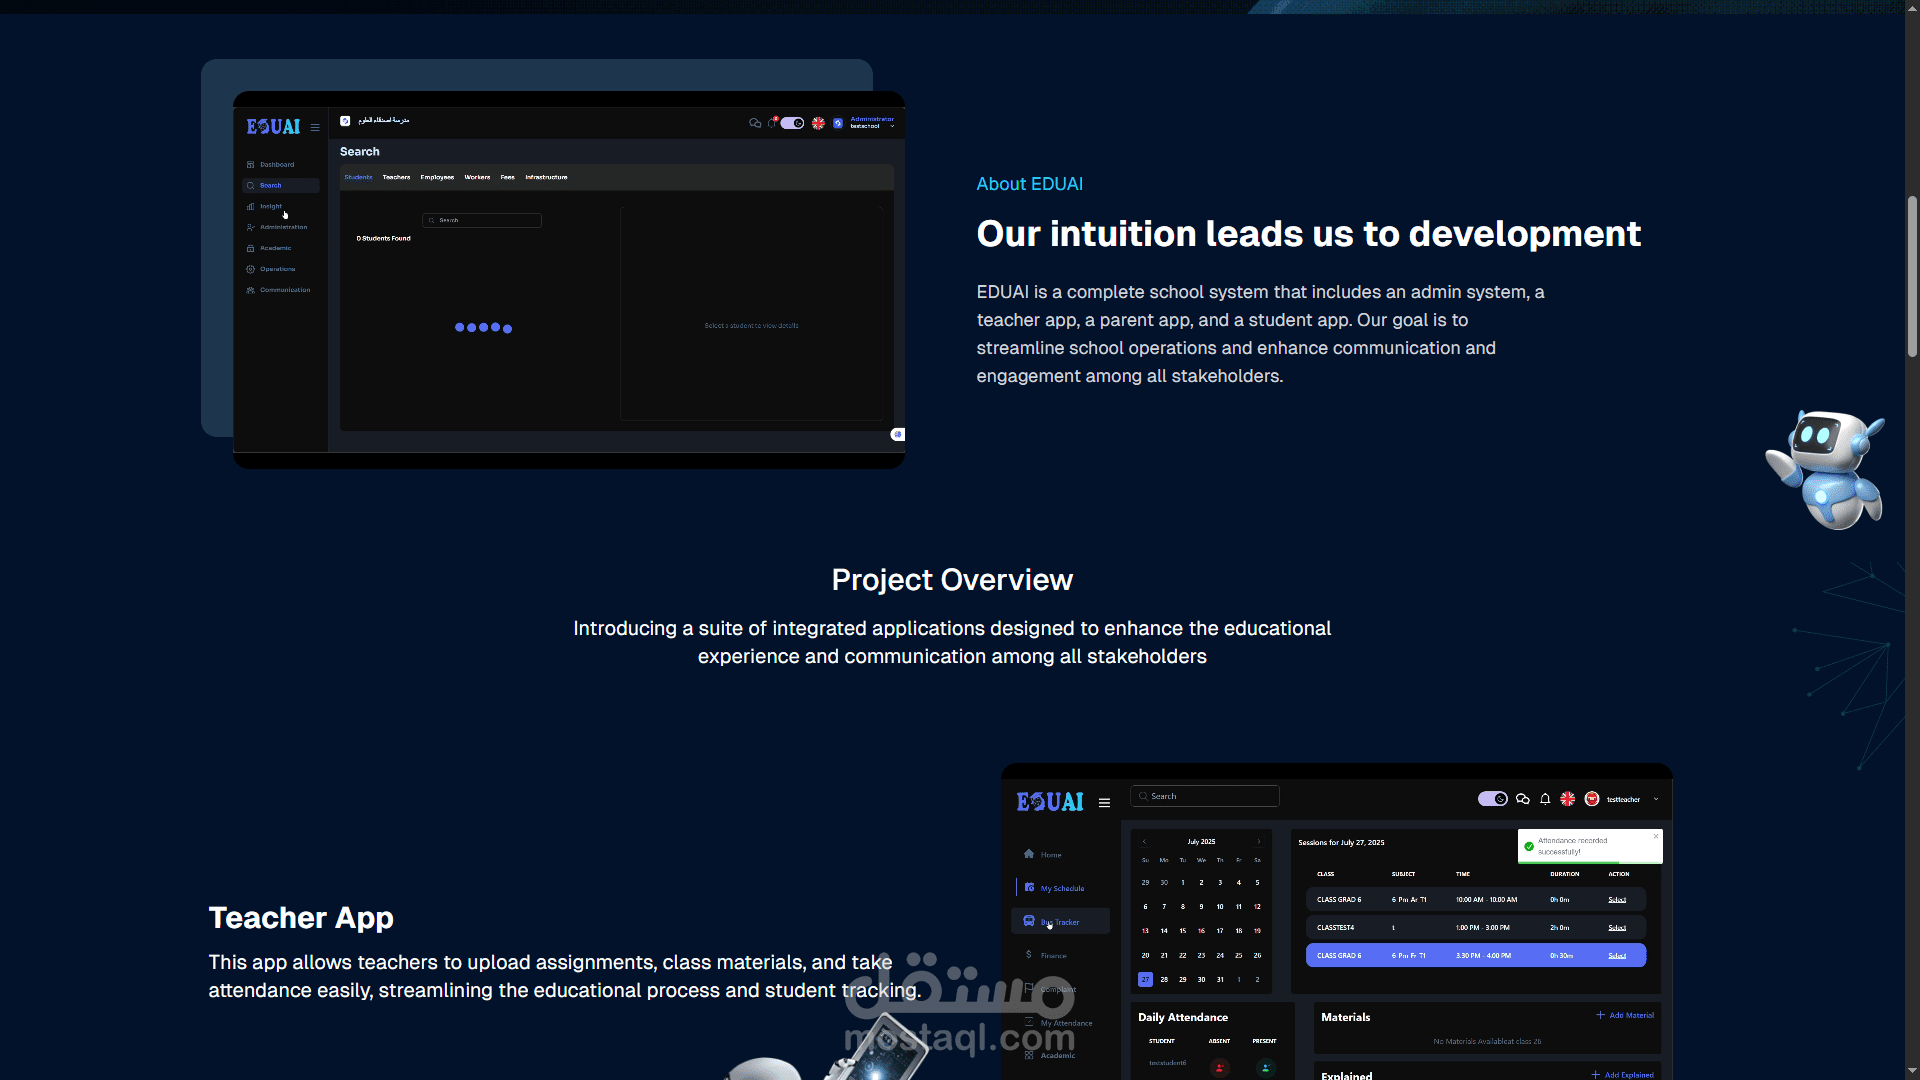This screenshot has width=1920, height=1080.
Task: Click testteacher avatar icon
Action: 1592,799
